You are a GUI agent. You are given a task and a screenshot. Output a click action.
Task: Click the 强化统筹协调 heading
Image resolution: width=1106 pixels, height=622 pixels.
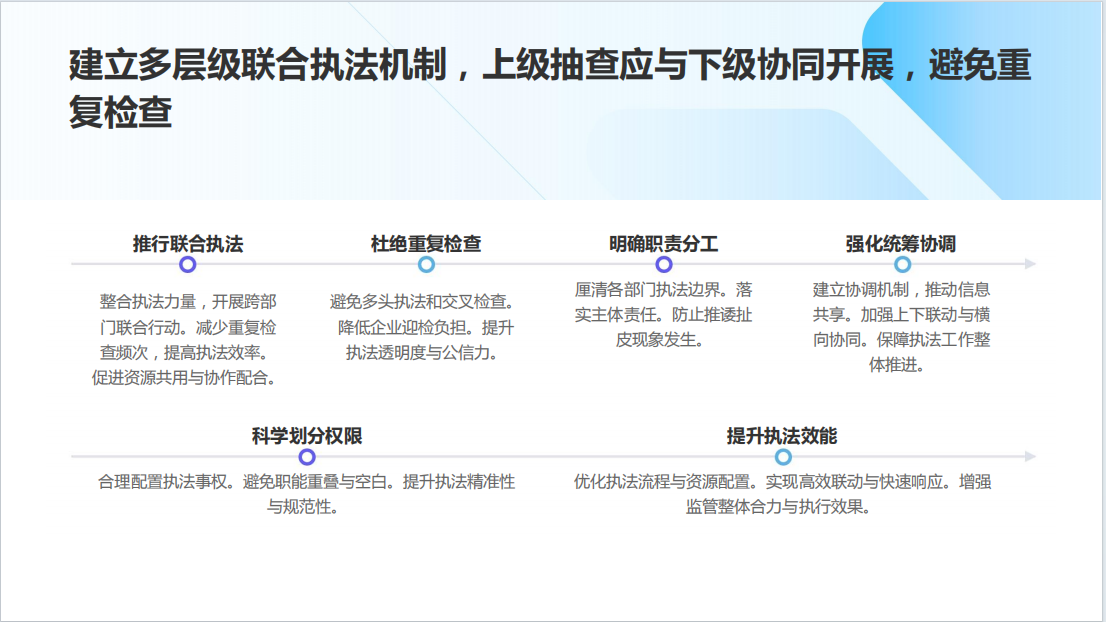pyautogui.click(x=901, y=243)
